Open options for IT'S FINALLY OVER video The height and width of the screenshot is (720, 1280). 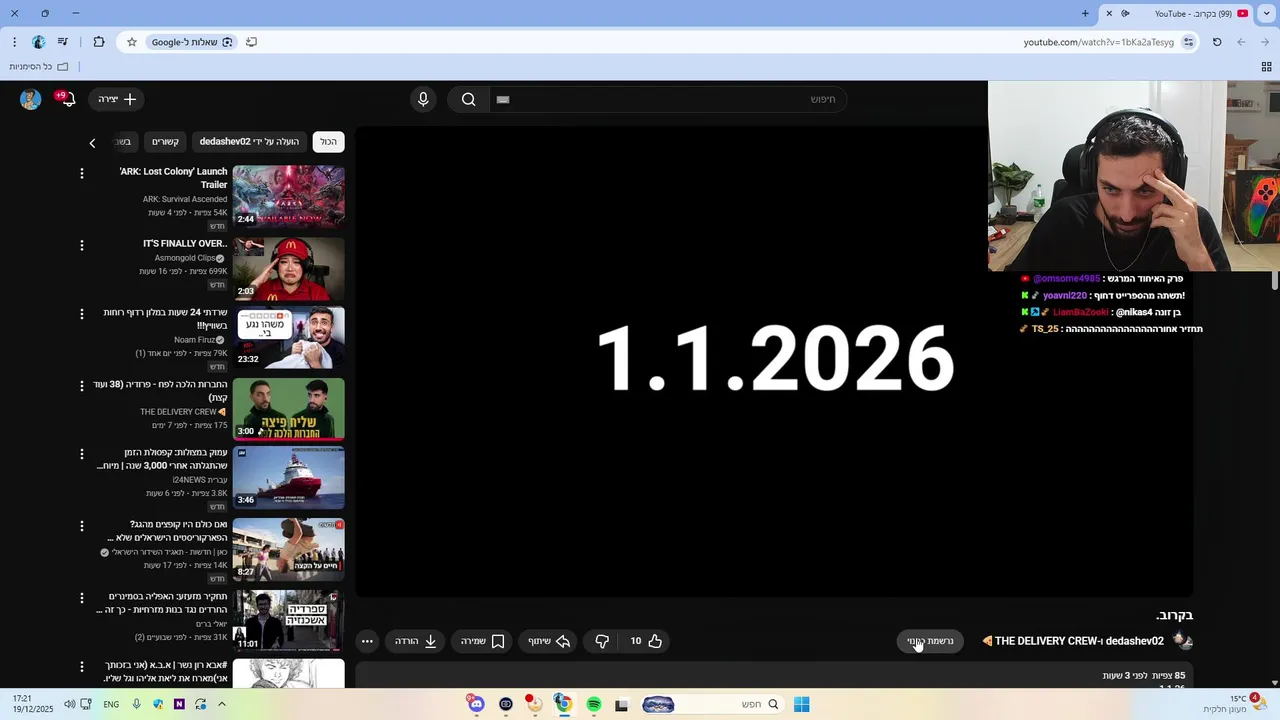point(82,245)
